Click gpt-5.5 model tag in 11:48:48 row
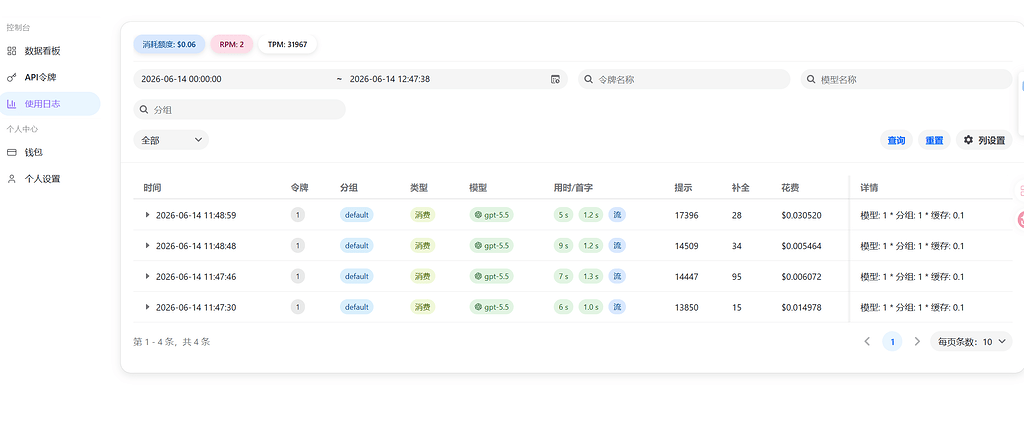This screenshot has height=440, width=1024. 491,245
